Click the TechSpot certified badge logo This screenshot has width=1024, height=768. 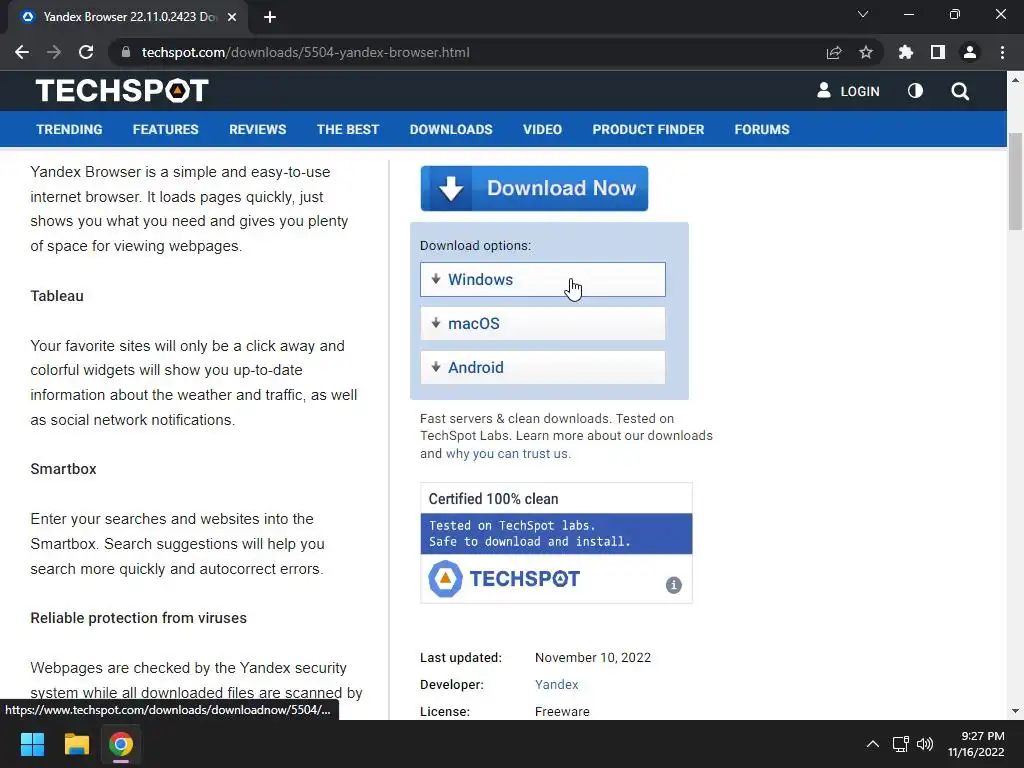click(x=504, y=579)
